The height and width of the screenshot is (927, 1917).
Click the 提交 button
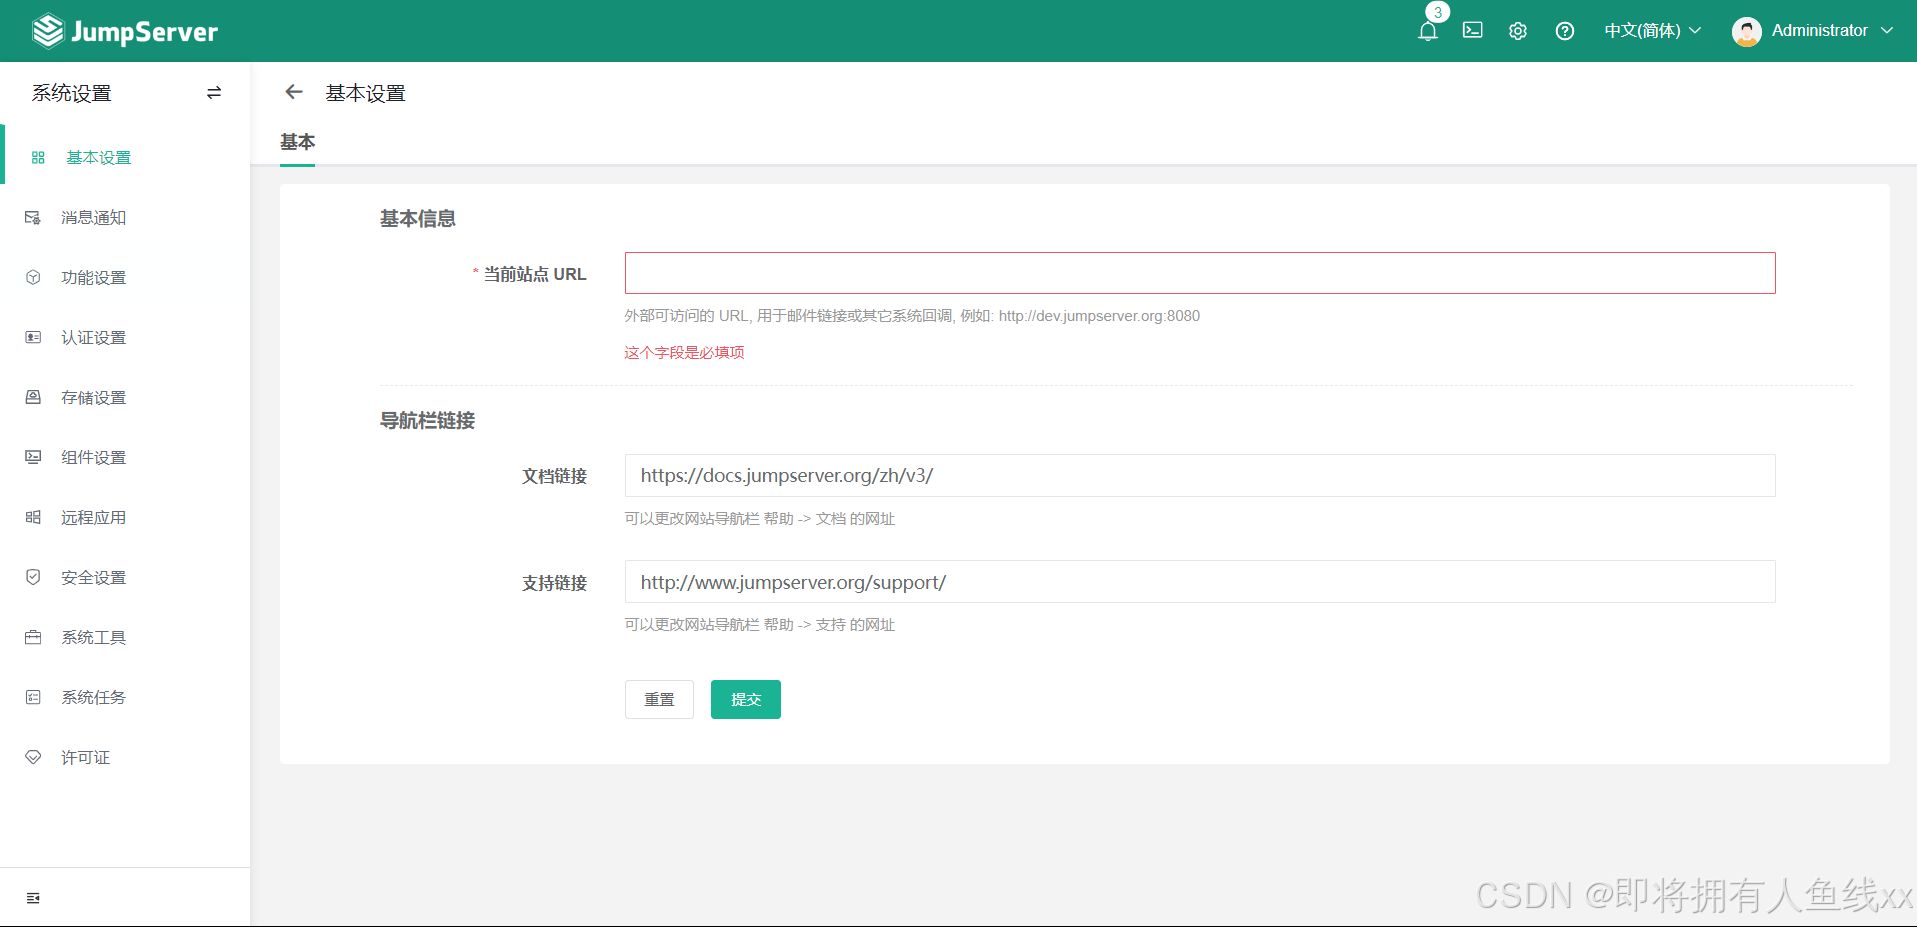point(746,699)
